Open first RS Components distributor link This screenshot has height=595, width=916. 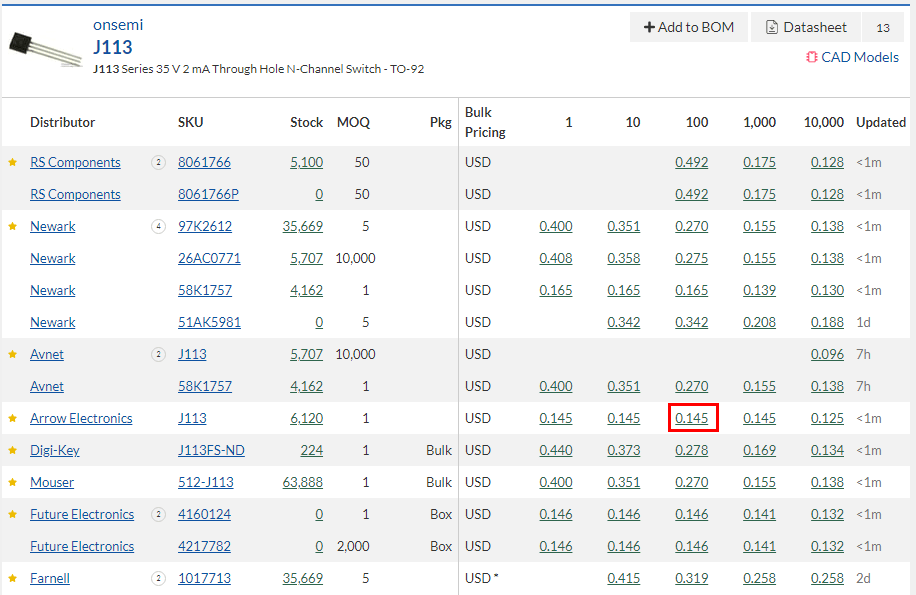coord(75,162)
